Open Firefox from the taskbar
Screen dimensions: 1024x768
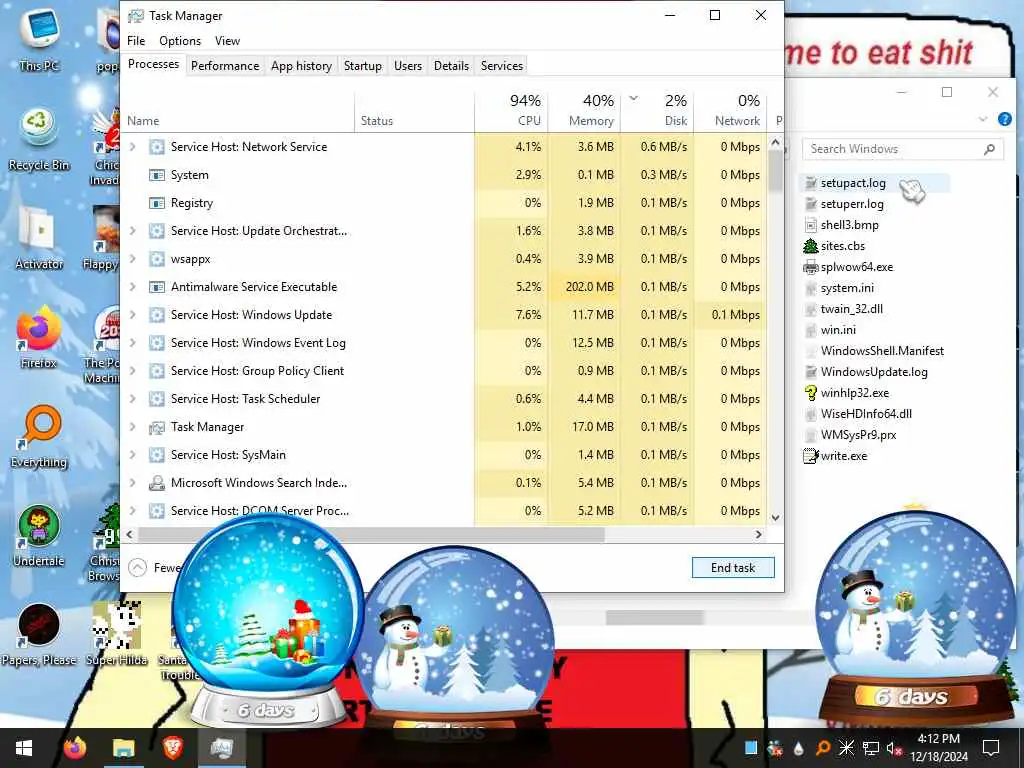(x=75, y=748)
